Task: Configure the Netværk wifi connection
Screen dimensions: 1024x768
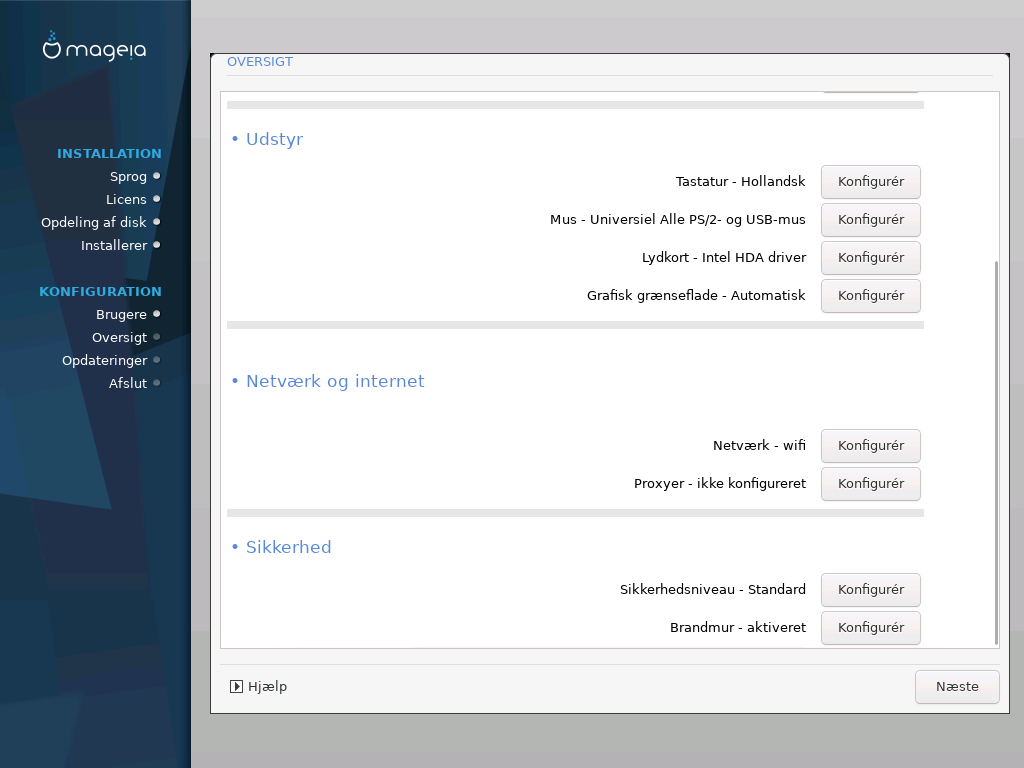Action: (871, 445)
